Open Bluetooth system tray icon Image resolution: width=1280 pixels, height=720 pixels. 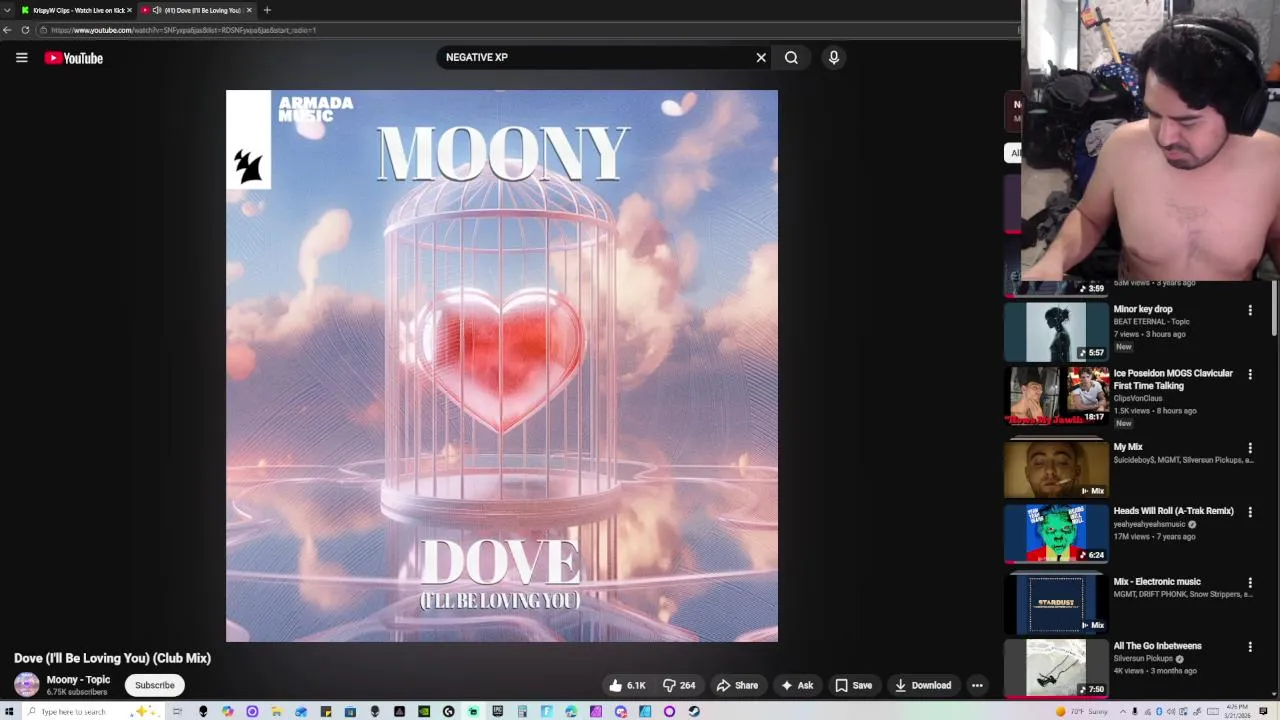coord(1159,711)
